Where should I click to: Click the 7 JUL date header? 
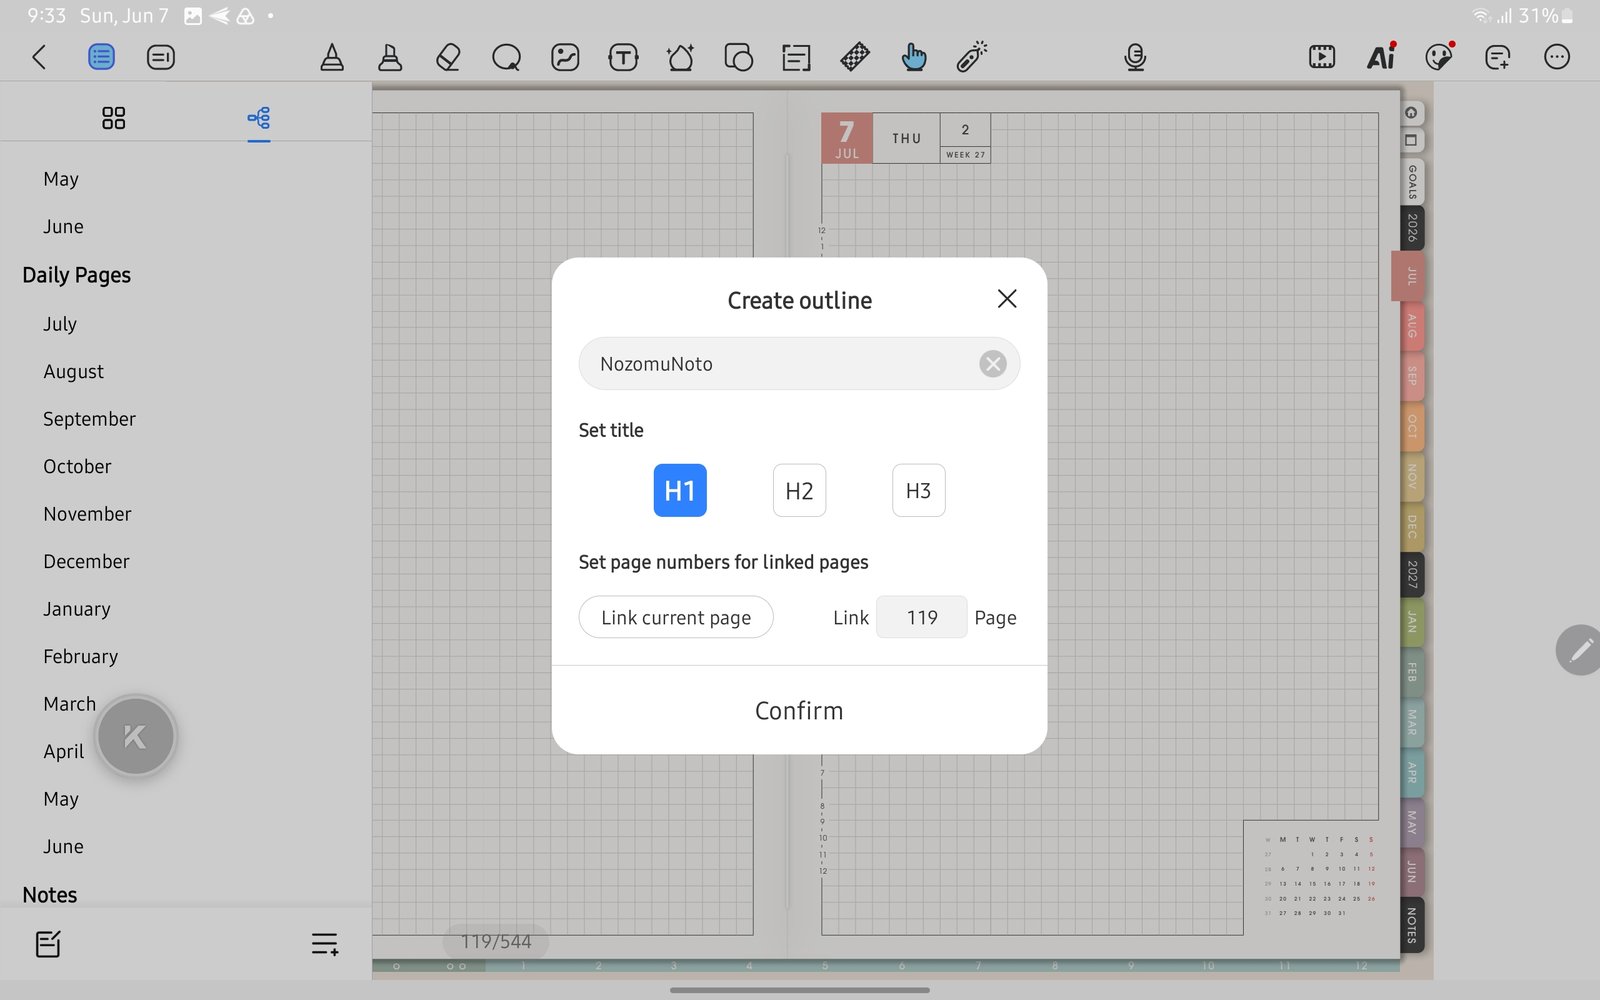pos(847,138)
